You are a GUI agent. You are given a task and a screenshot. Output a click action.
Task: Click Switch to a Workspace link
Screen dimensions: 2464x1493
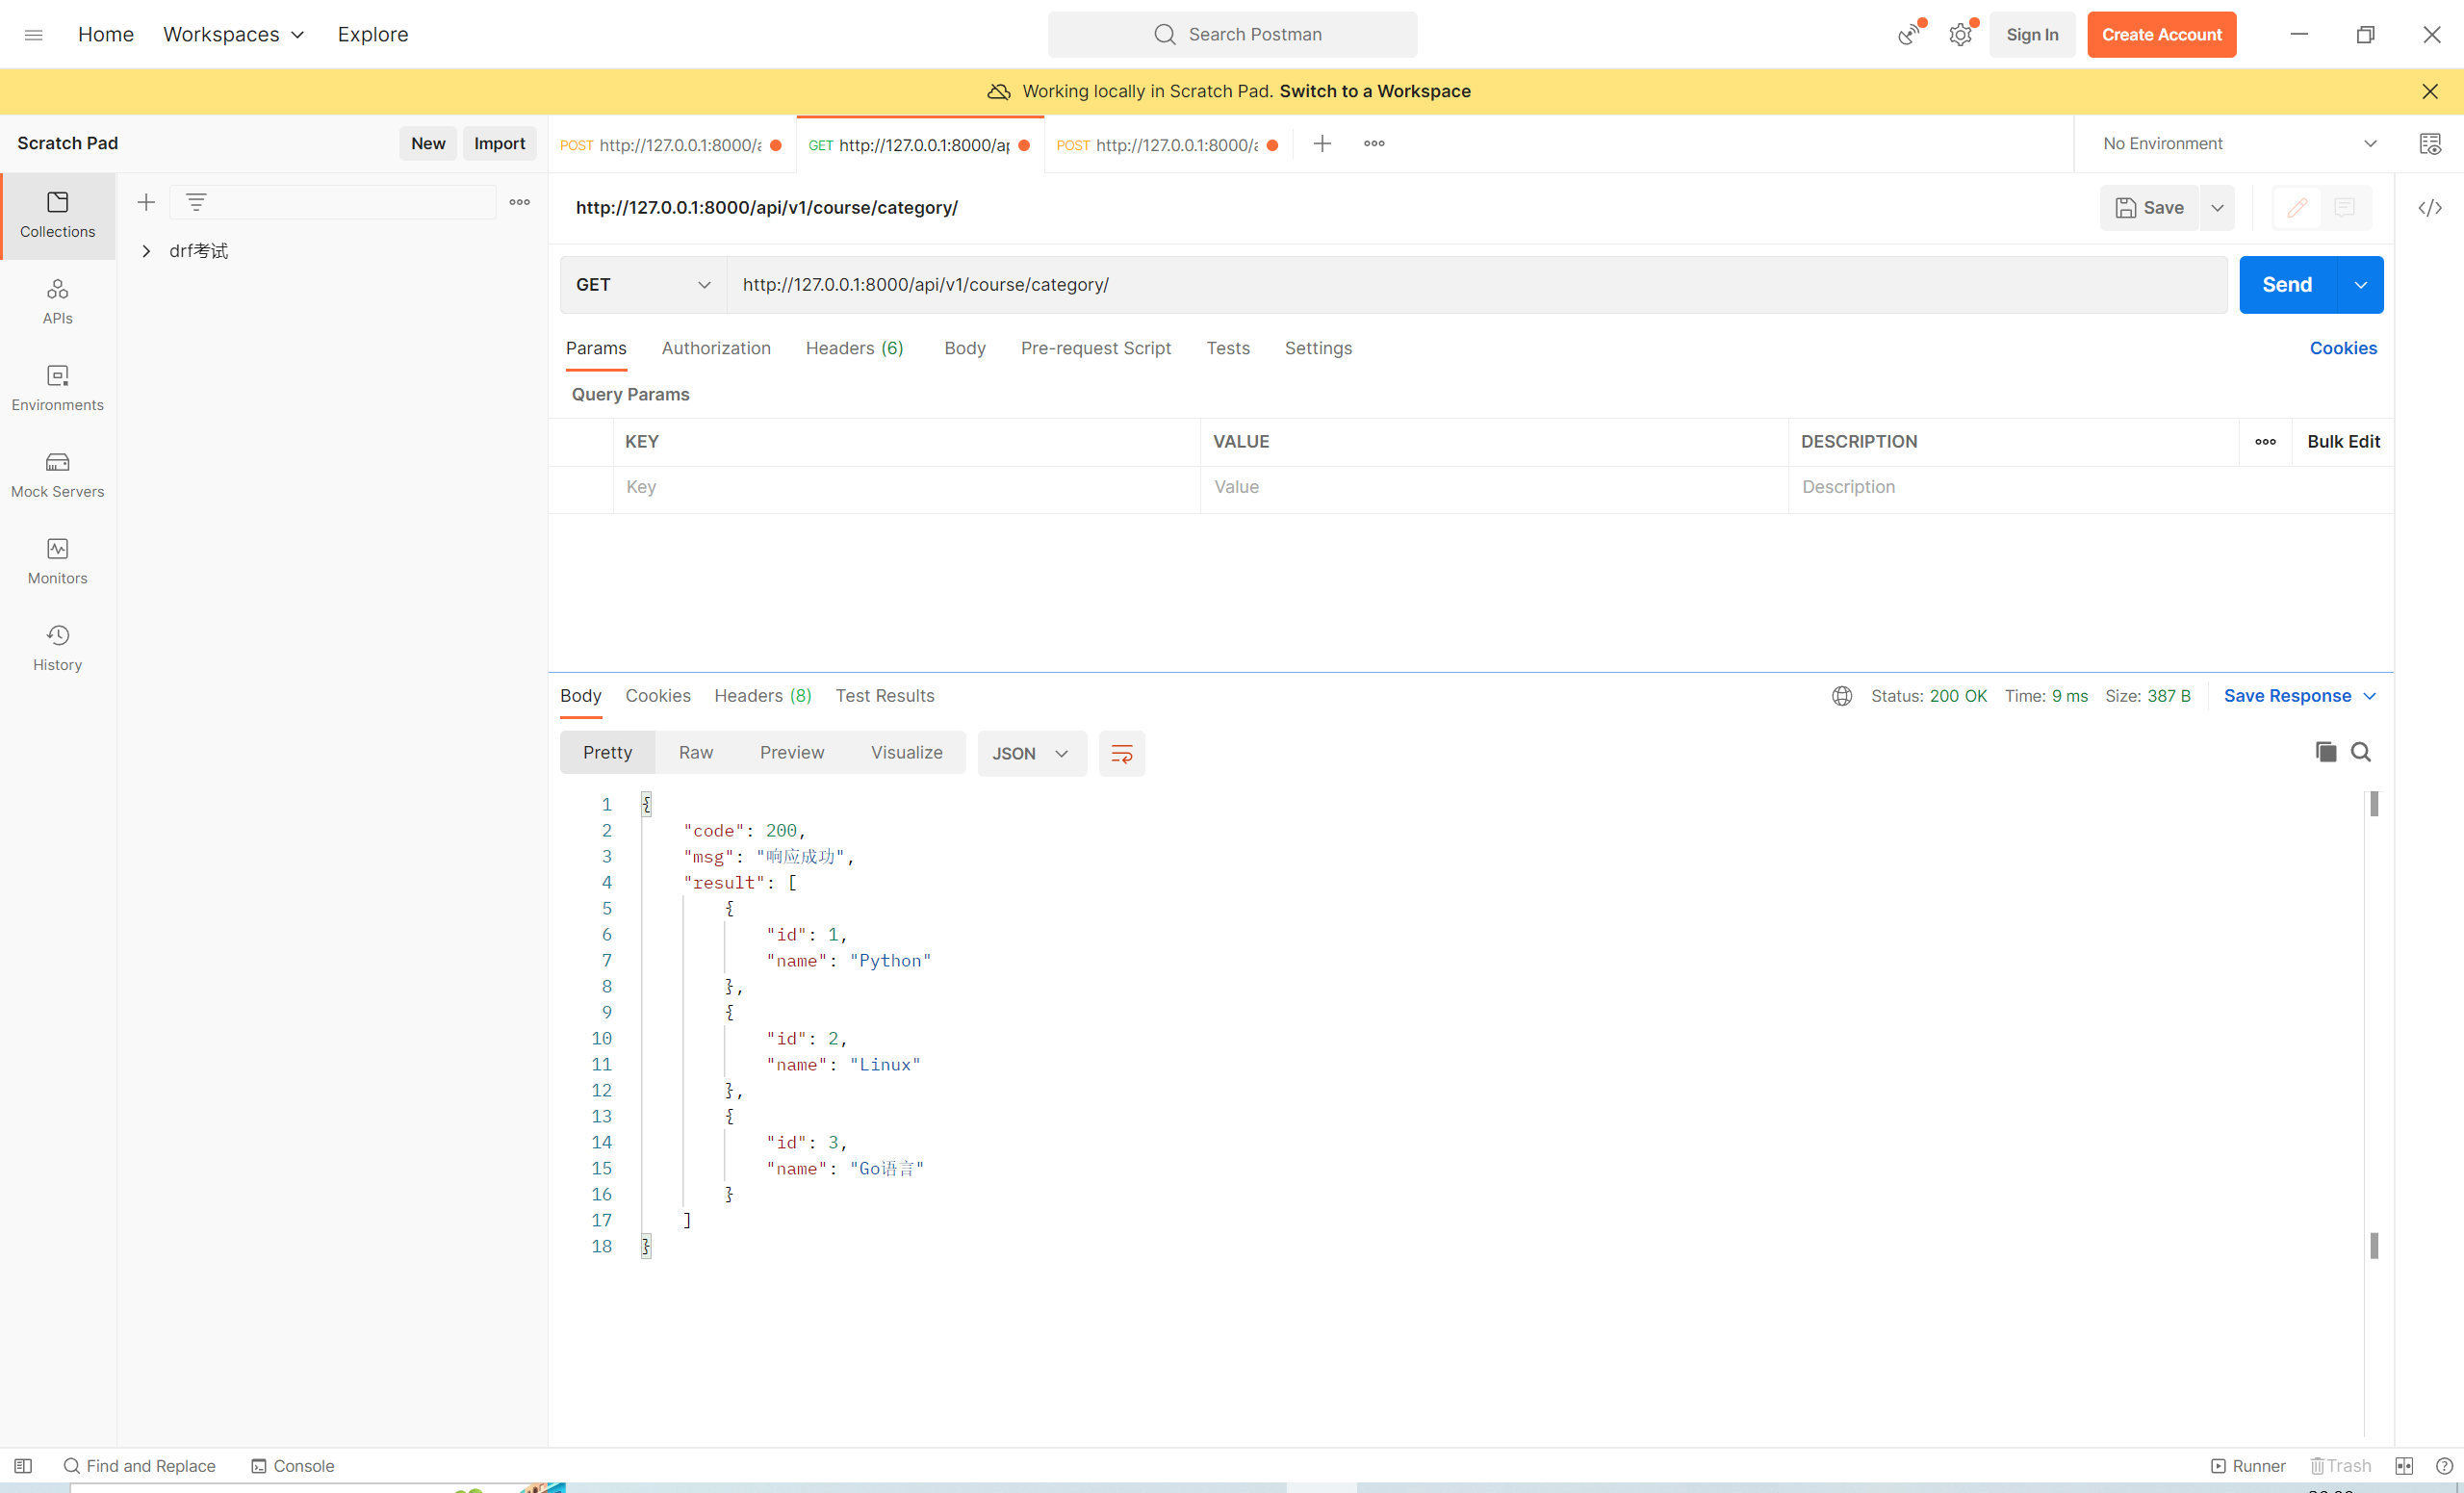(x=1374, y=91)
